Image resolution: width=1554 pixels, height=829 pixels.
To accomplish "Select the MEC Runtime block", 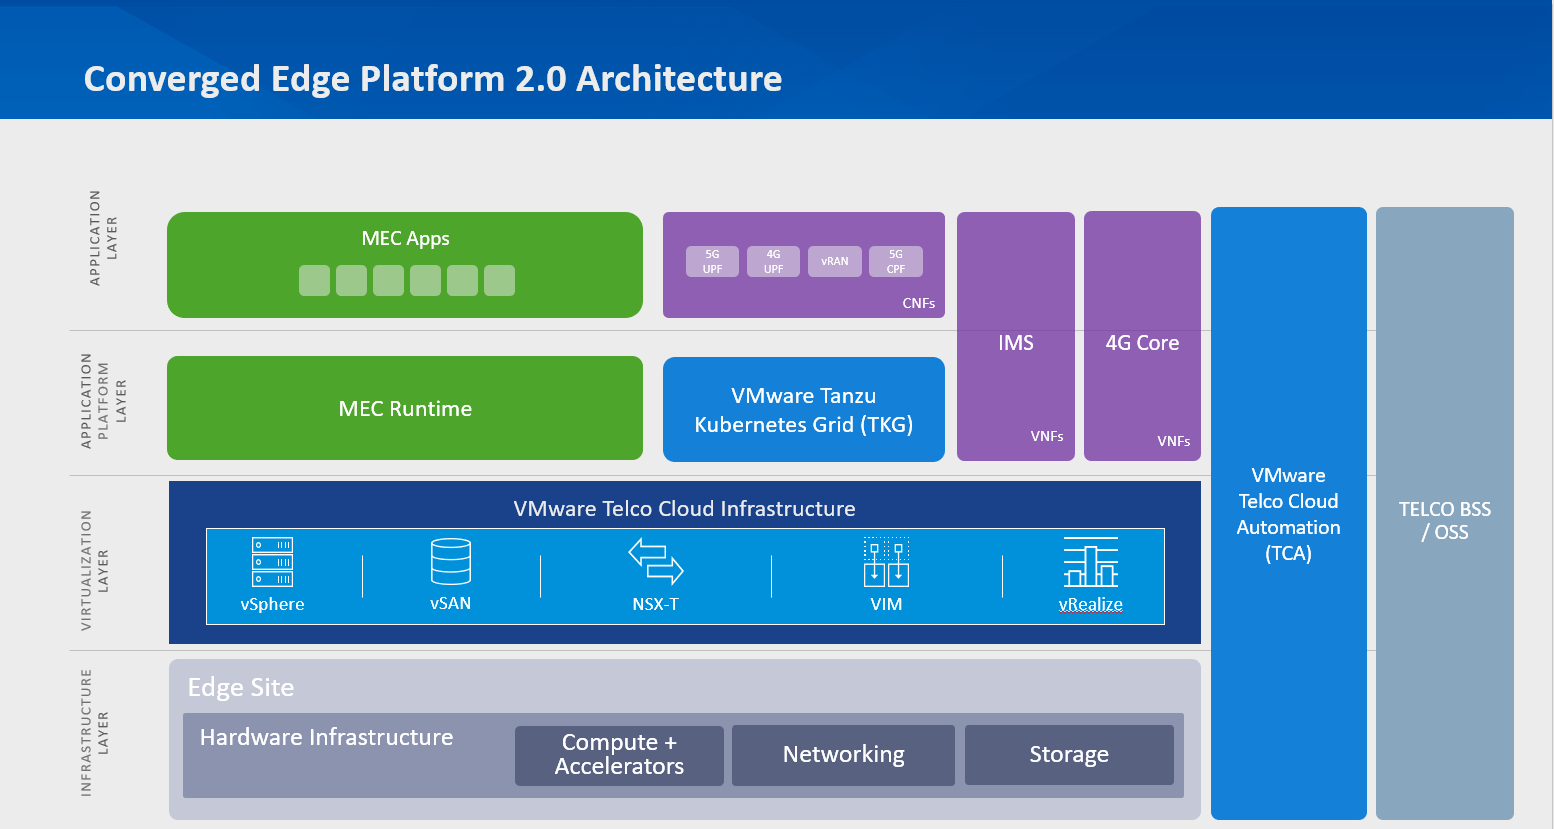I will 405,408.
